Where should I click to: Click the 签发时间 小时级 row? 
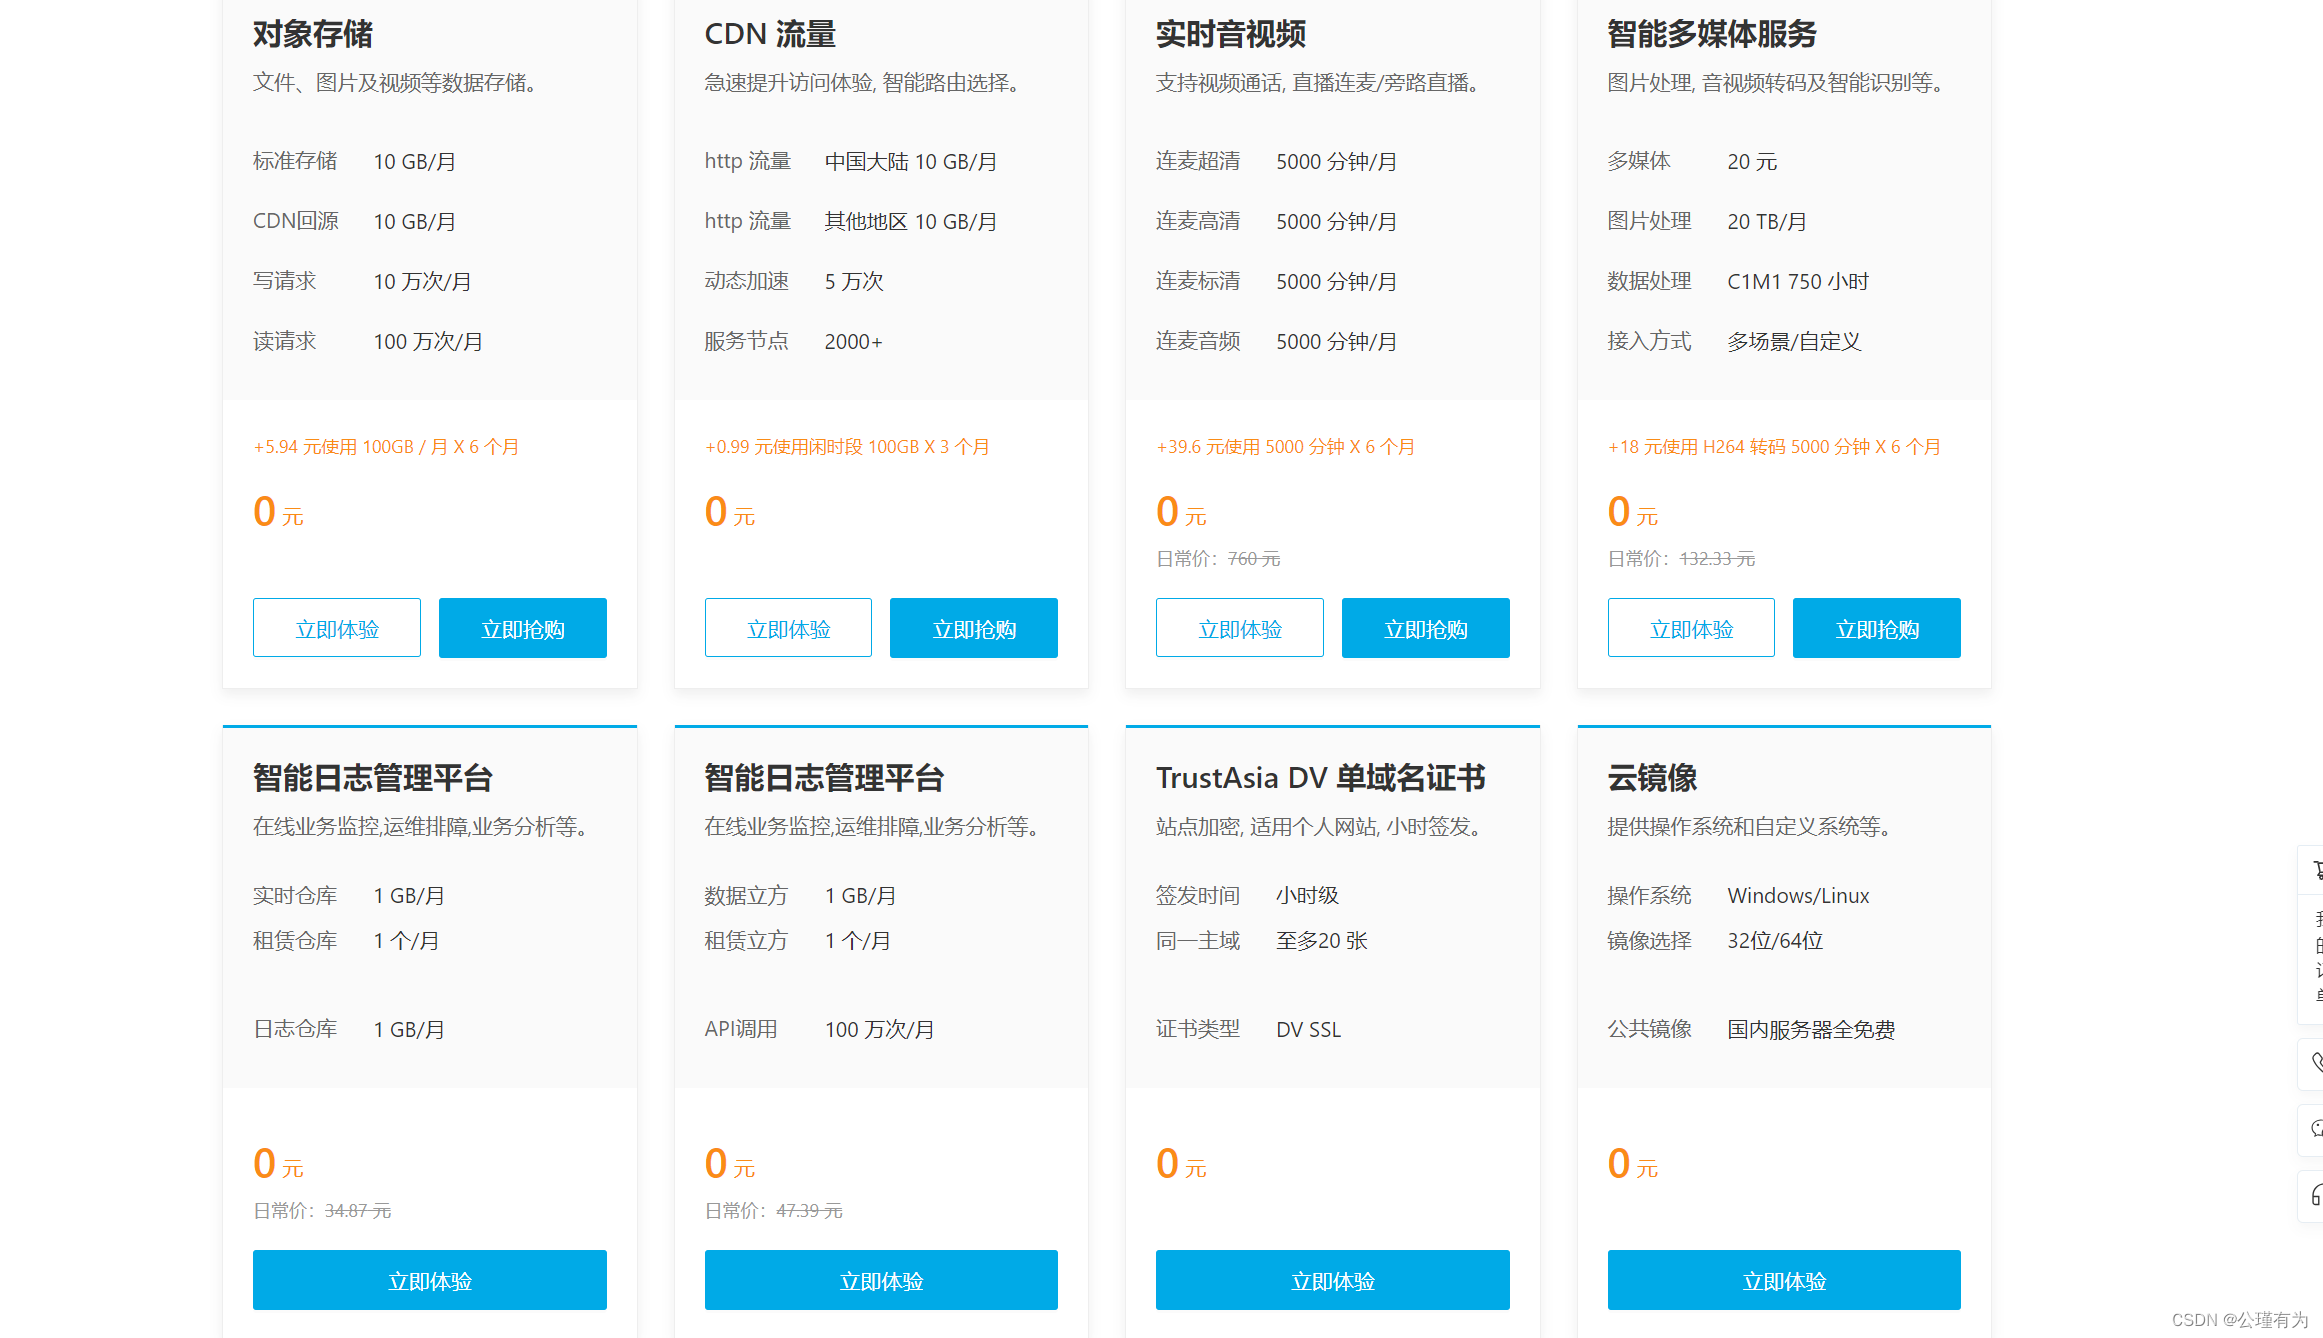coord(1247,895)
